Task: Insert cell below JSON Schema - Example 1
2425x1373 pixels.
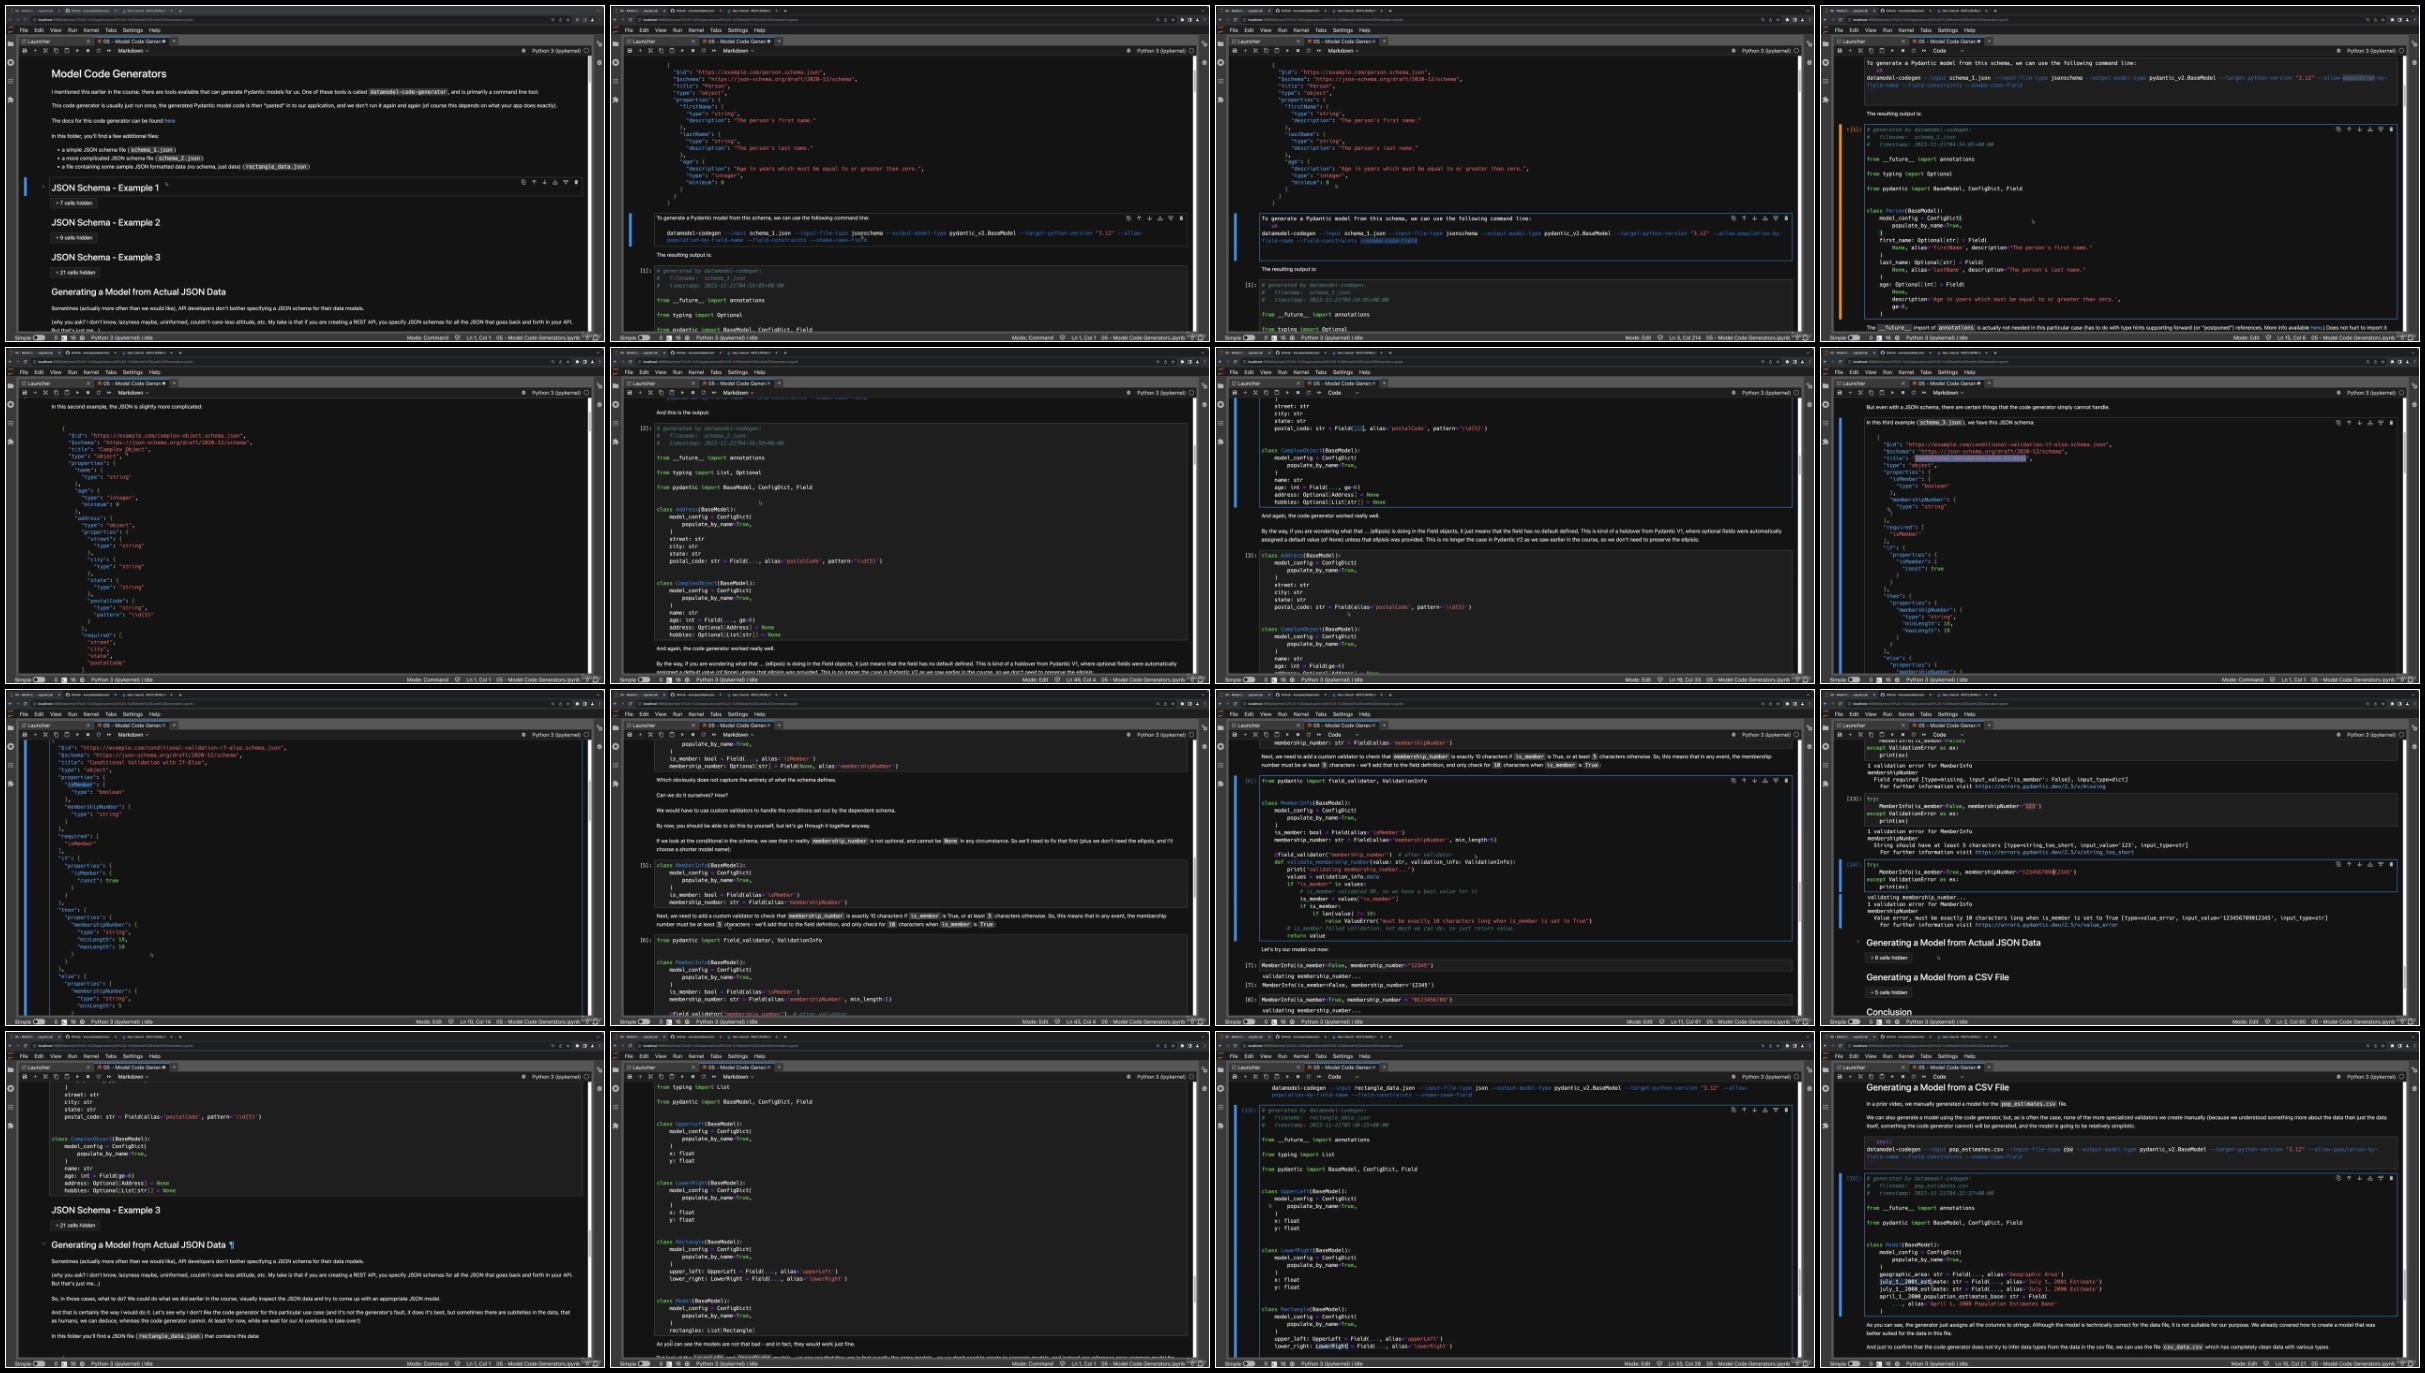Action: click(566, 182)
